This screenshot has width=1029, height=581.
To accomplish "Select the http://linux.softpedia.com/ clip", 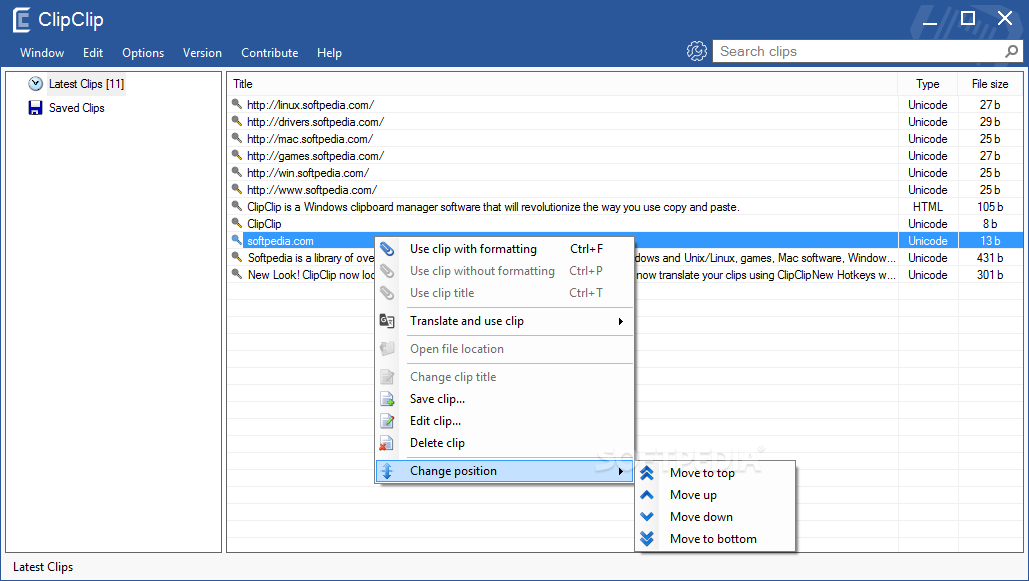I will pos(310,104).
